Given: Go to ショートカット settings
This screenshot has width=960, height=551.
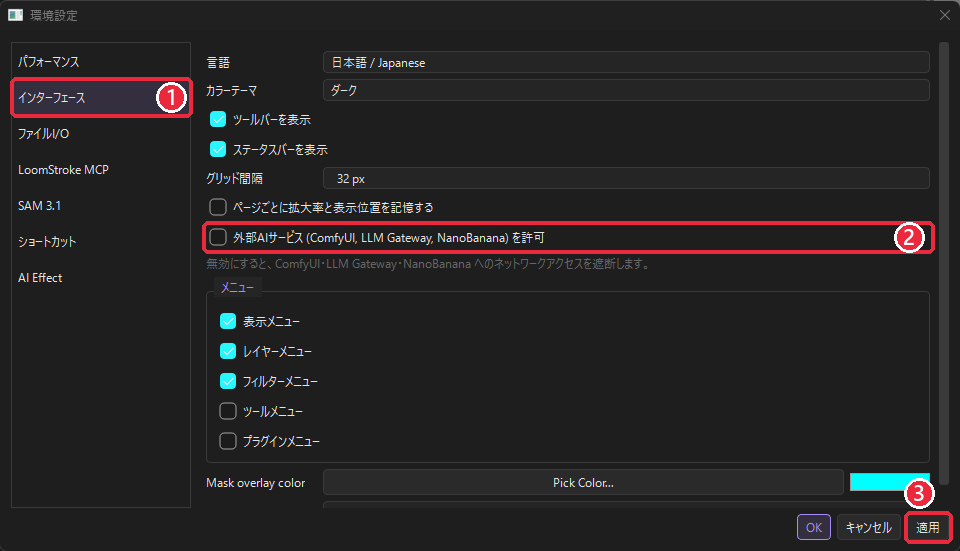Looking at the screenshot, I should coord(101,242).
